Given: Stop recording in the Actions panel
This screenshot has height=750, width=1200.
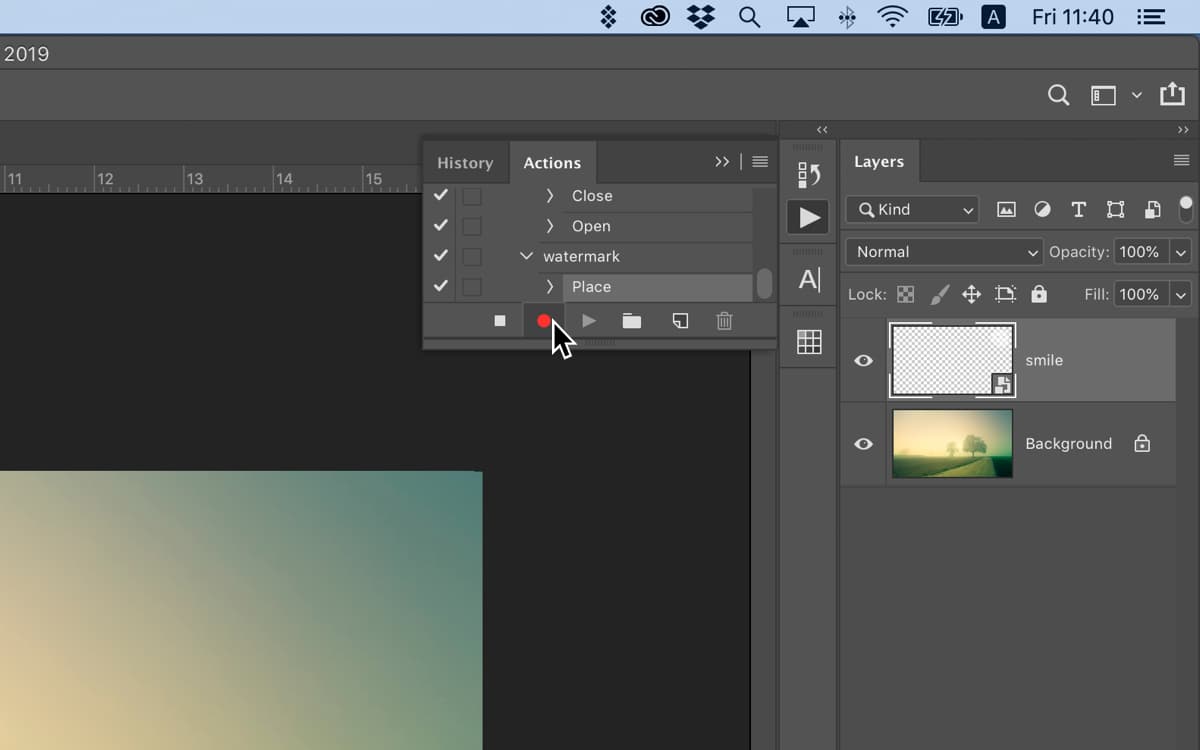Looking at the screenshot, I should tap(499, 320).
